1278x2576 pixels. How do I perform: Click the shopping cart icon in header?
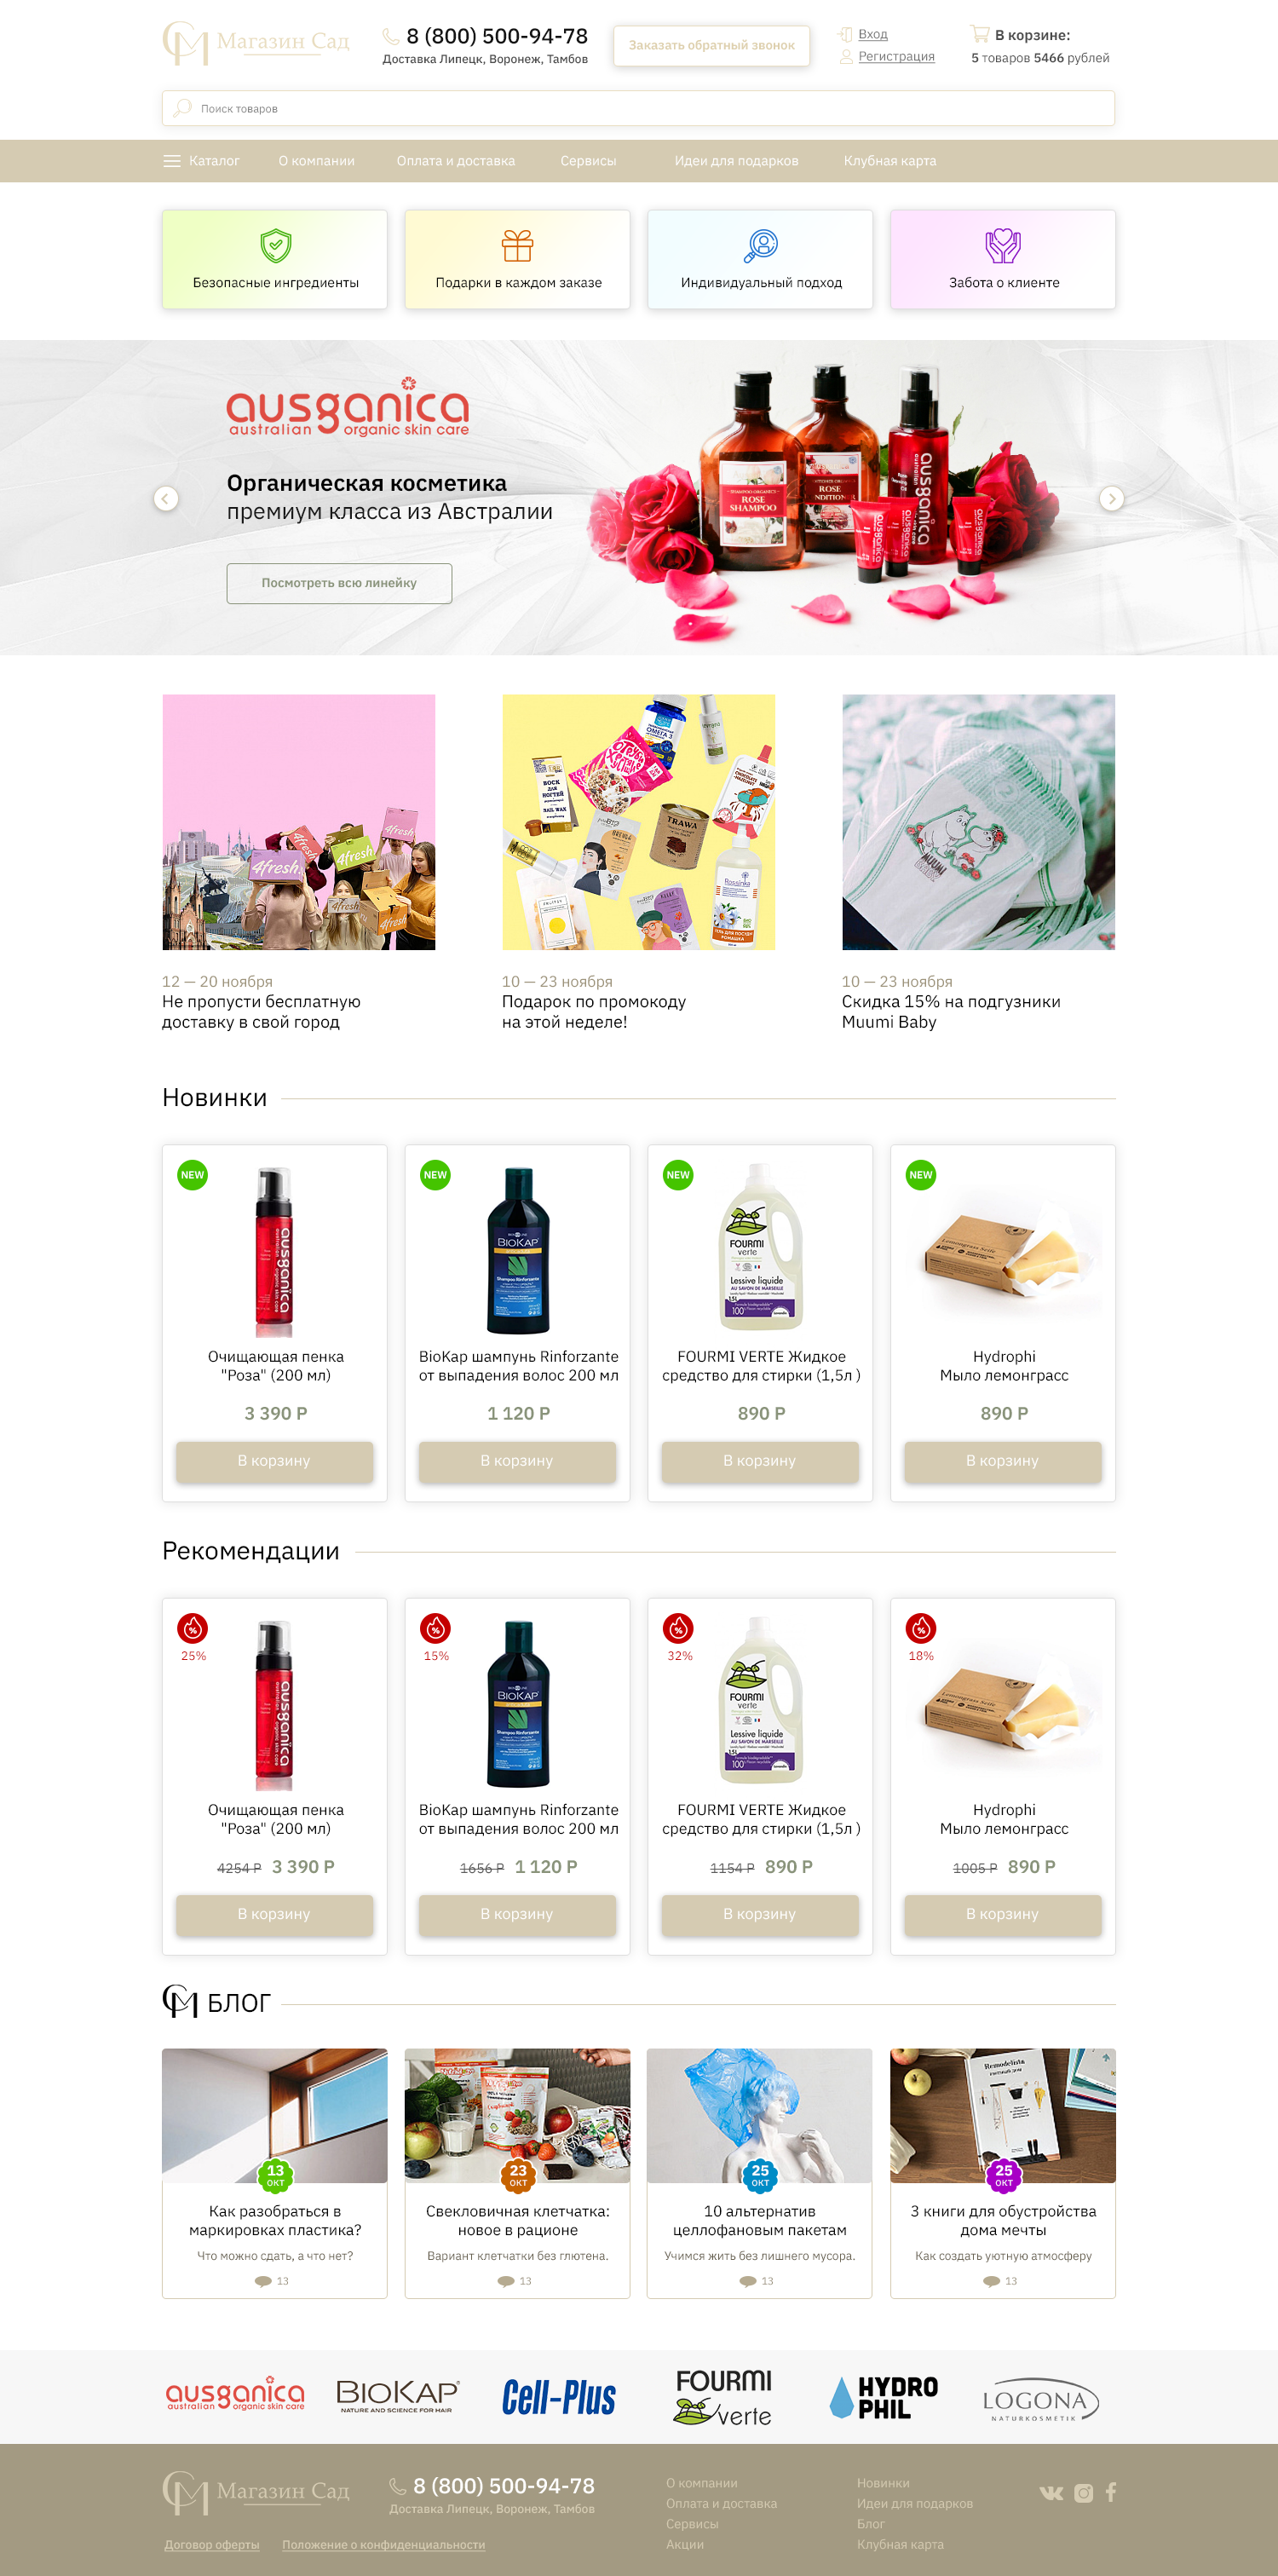(x=979, y=34)
